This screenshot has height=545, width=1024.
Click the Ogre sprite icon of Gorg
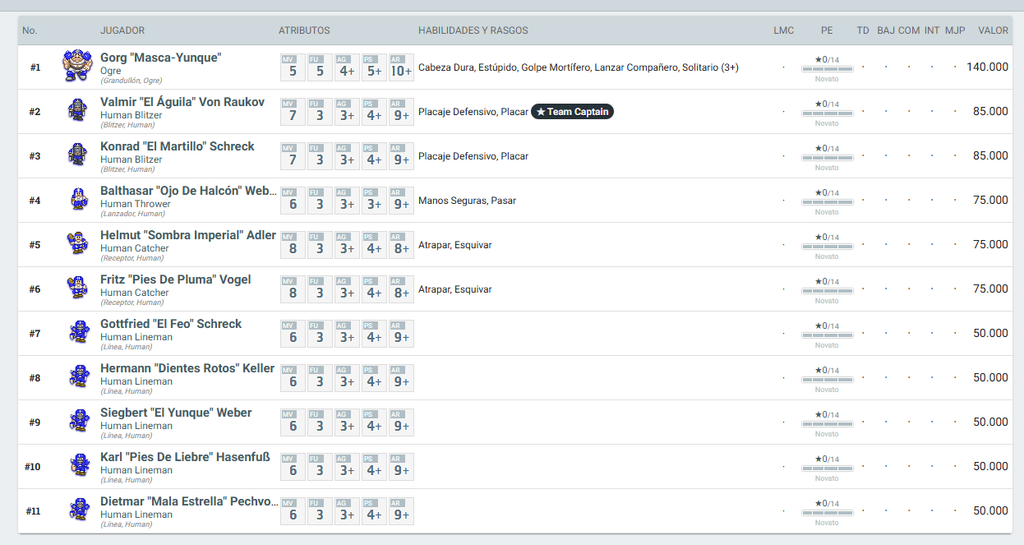tap(77, 65)
